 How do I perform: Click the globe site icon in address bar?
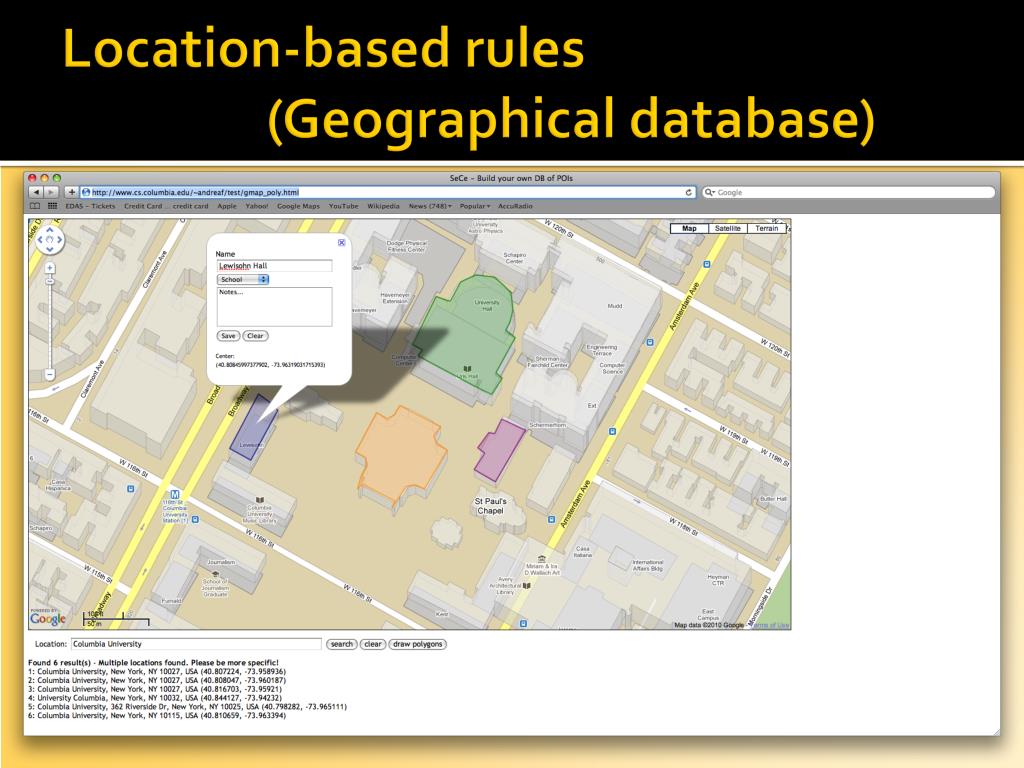(86, 193)
